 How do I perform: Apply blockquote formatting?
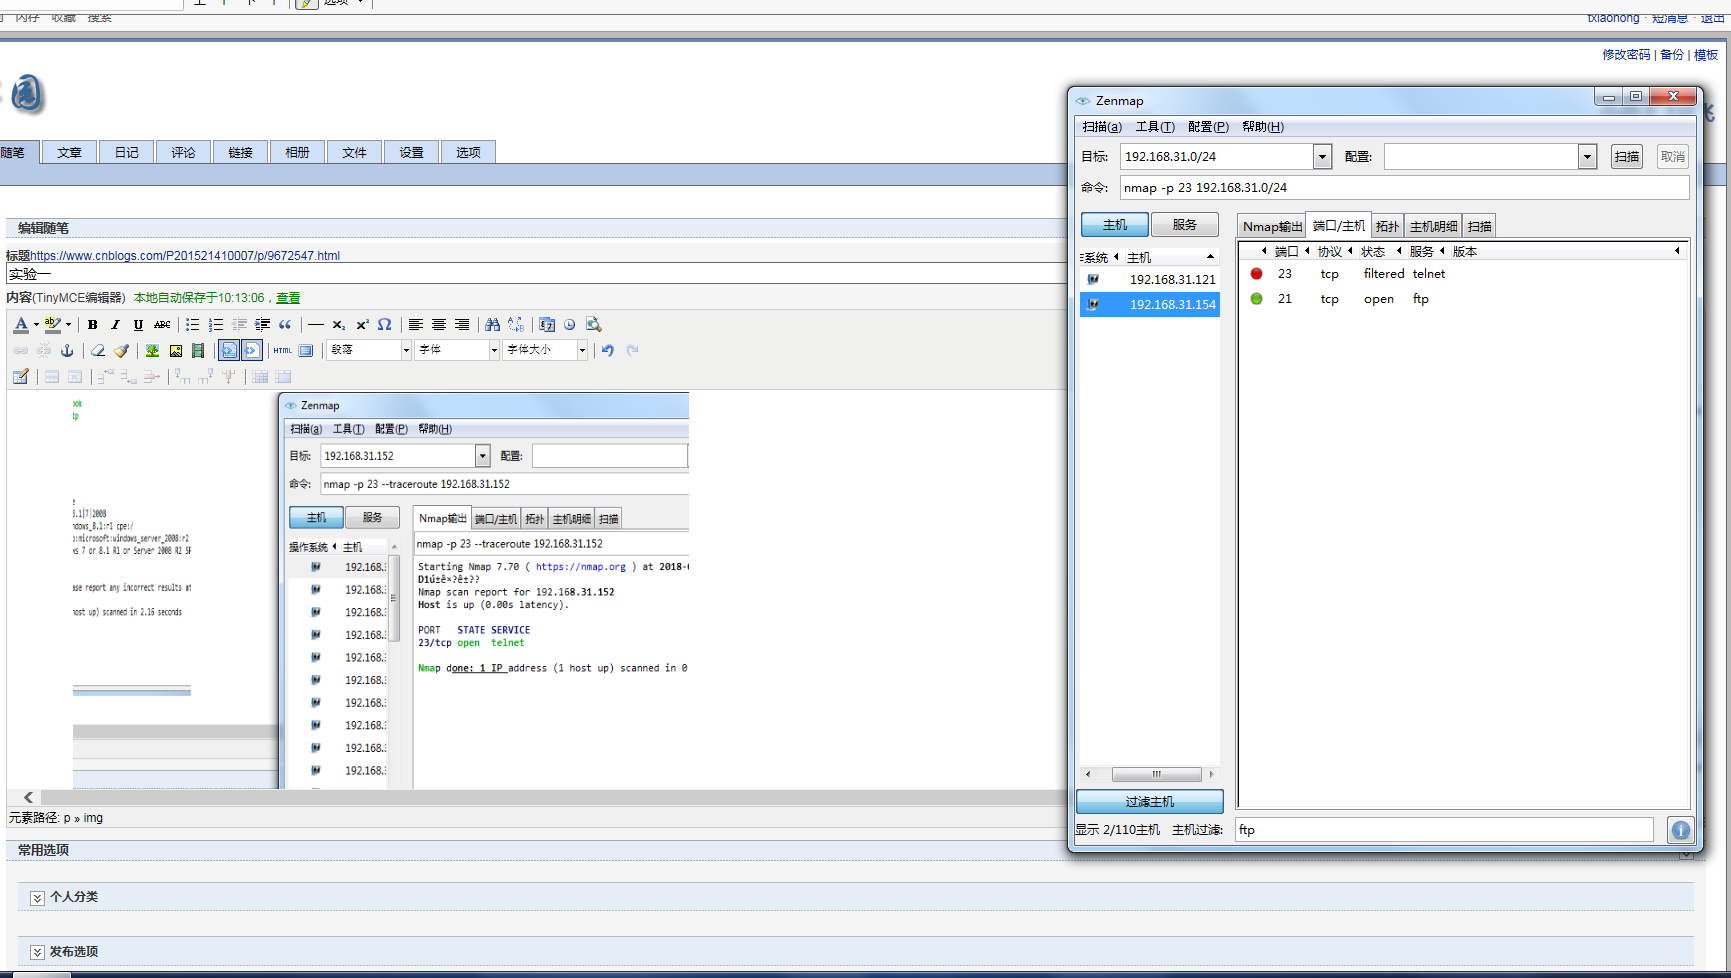285,324
